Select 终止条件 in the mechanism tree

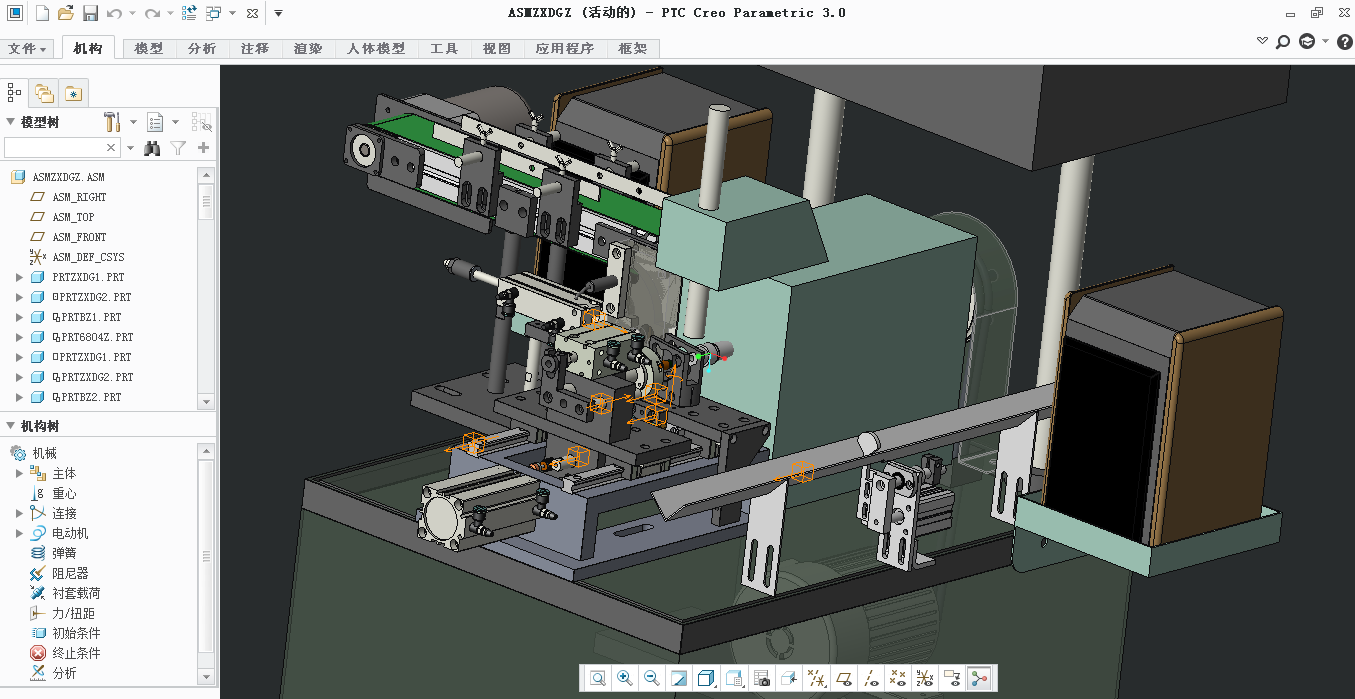click(x=76, y=653)
